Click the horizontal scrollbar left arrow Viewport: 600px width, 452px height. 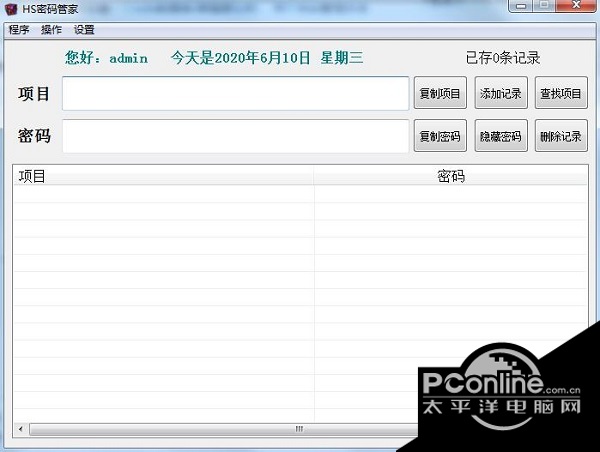point(21,429)
